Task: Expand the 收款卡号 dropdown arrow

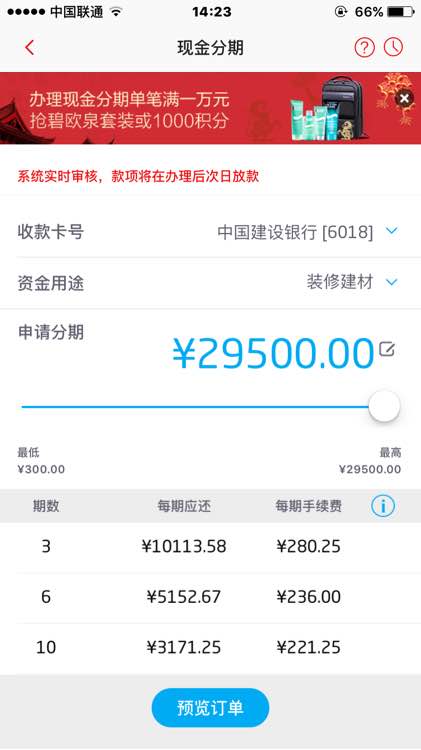Action: click(x=391, y=232)
